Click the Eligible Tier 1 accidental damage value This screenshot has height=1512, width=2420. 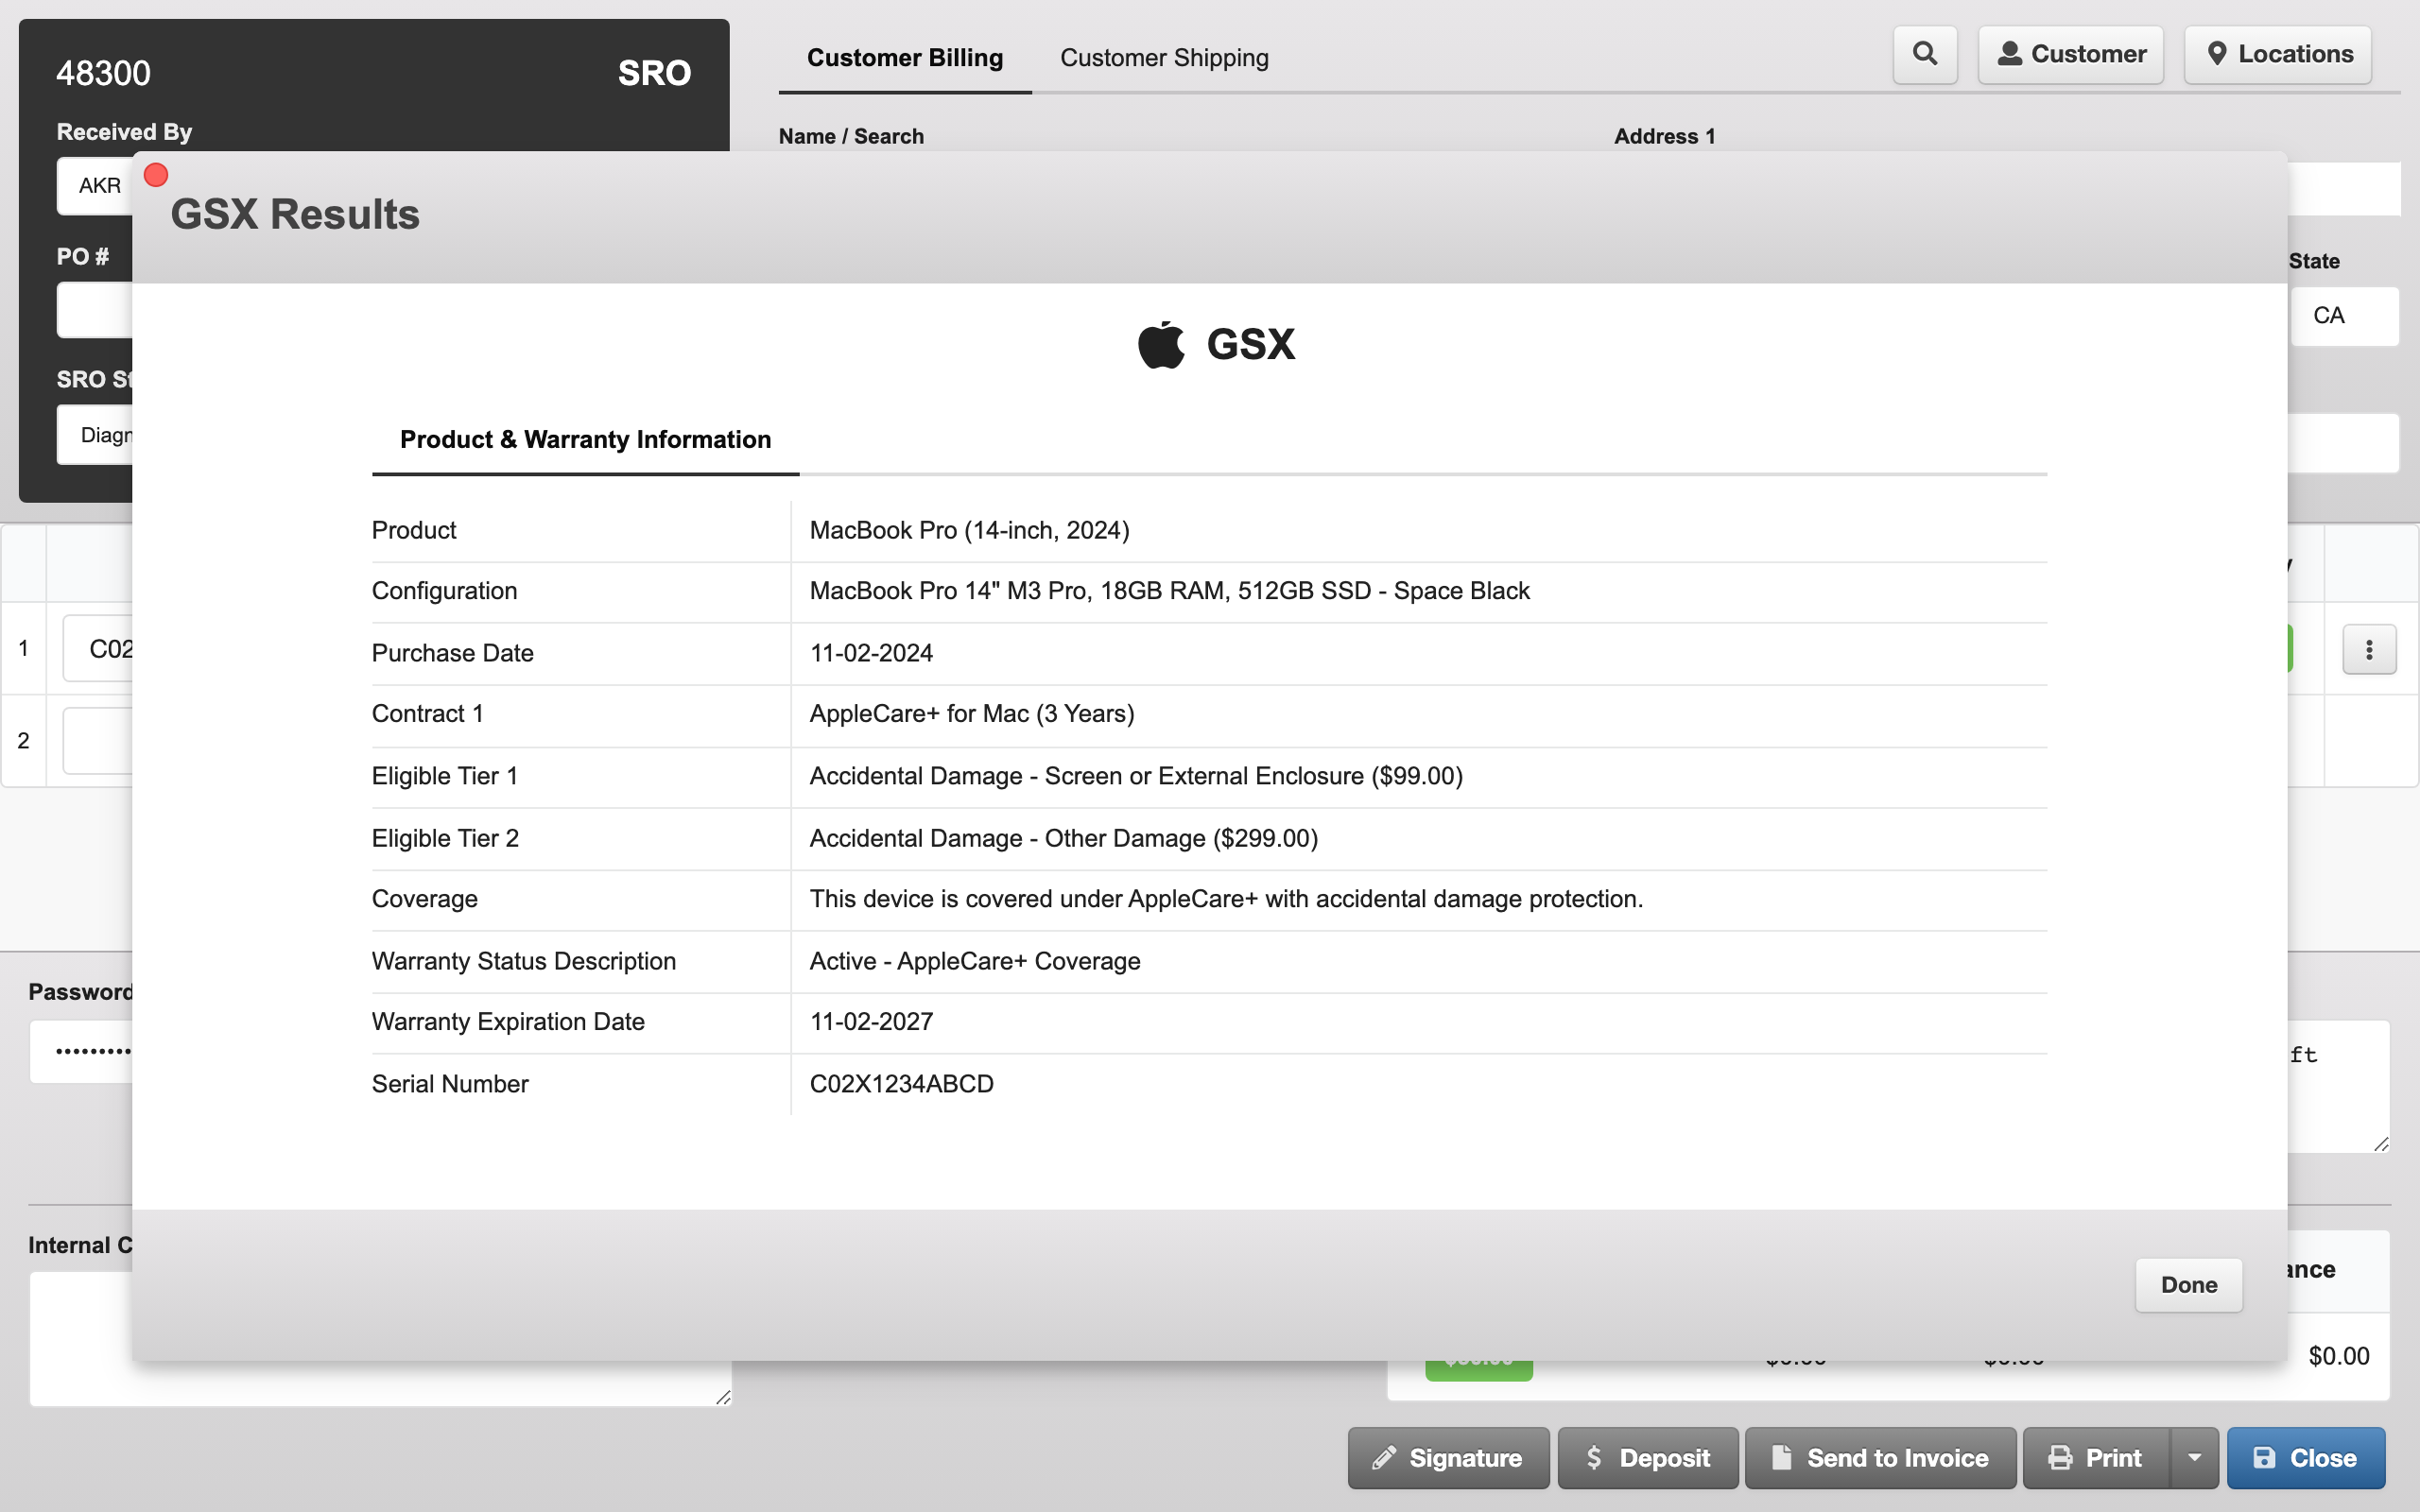click(1136, 776)
